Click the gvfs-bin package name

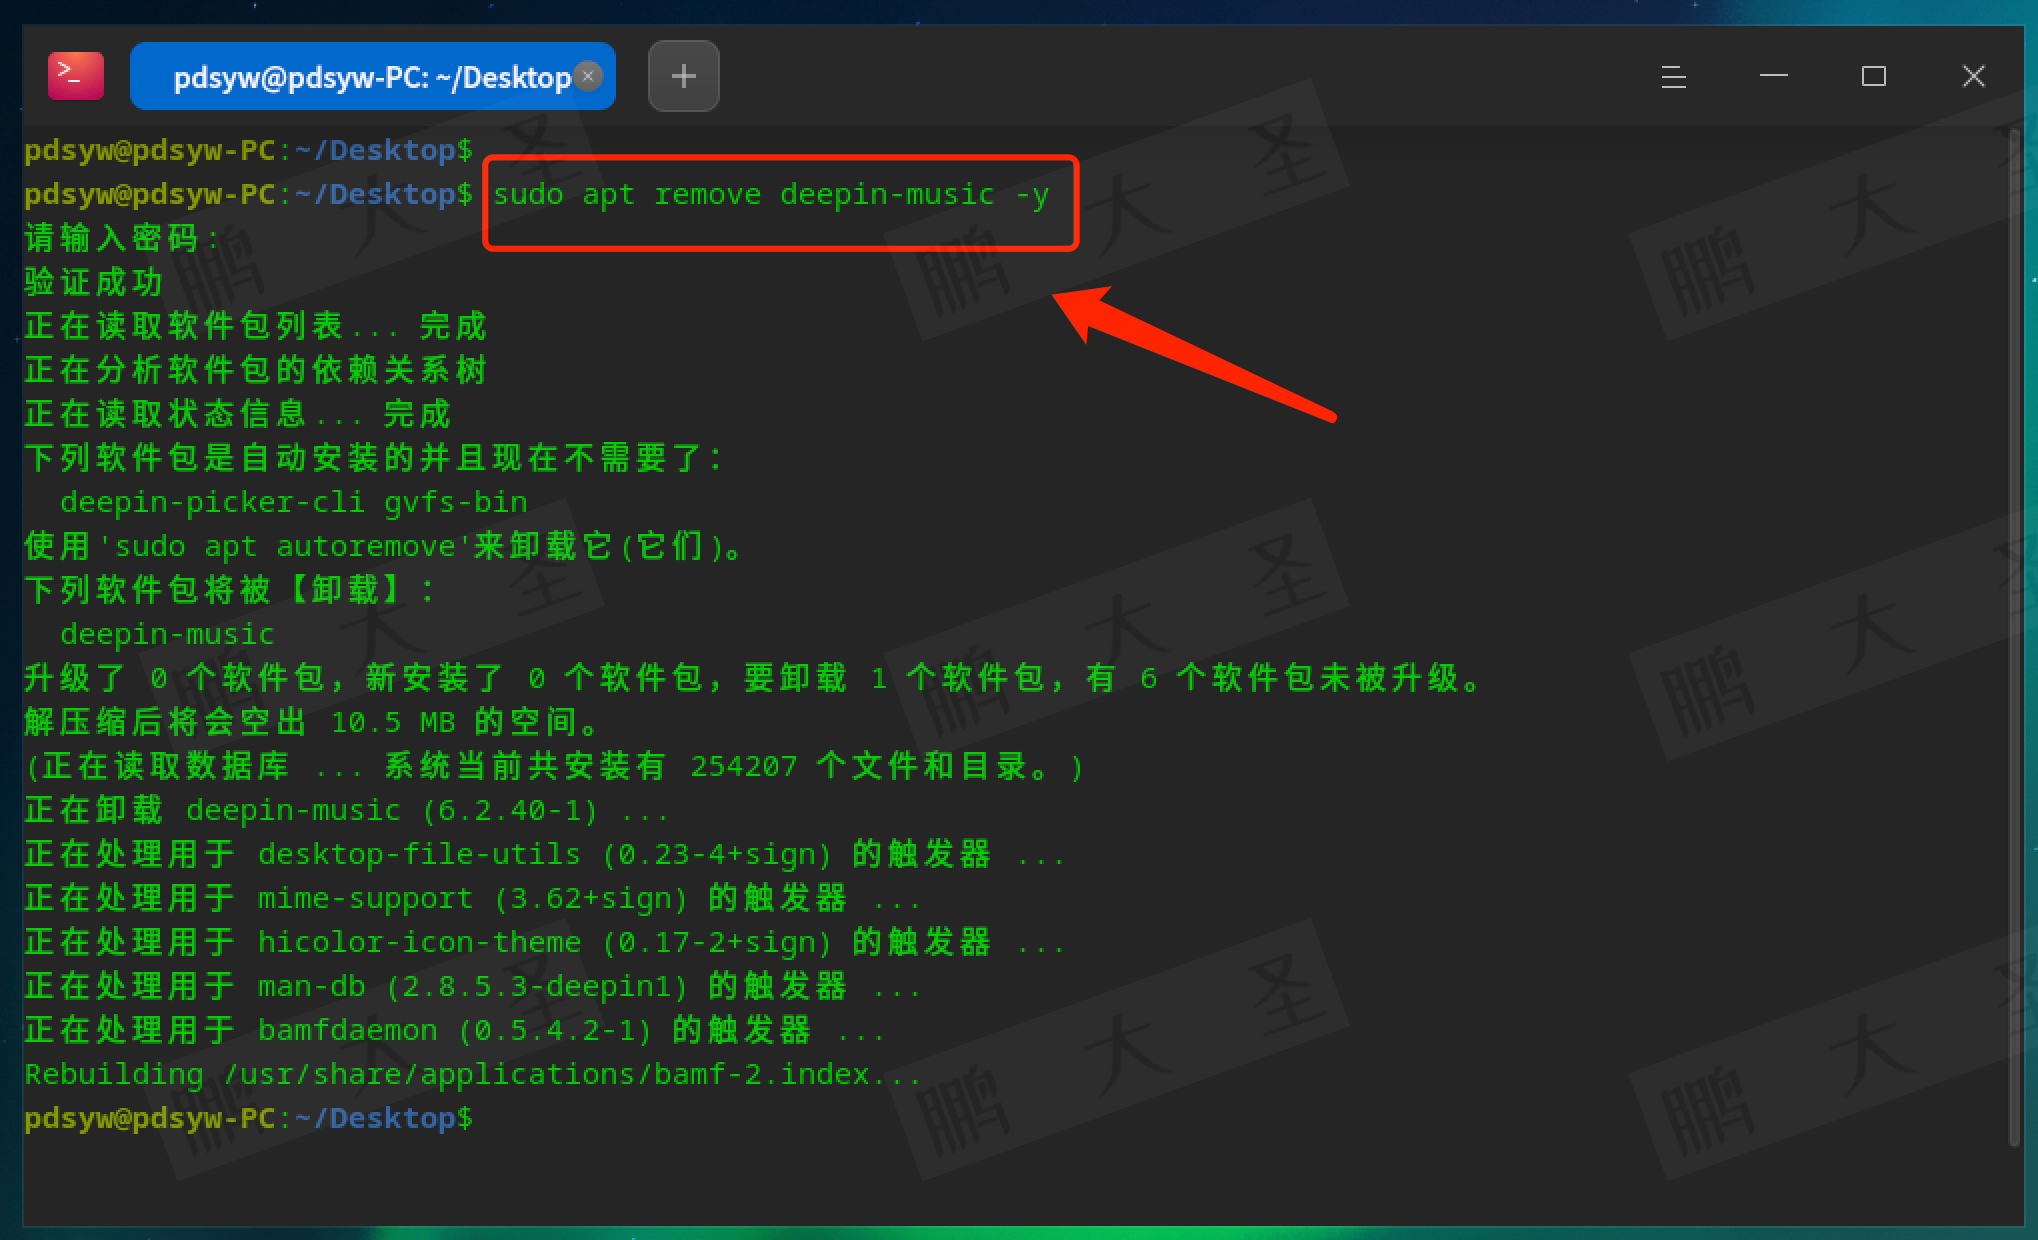click(455, 502)
